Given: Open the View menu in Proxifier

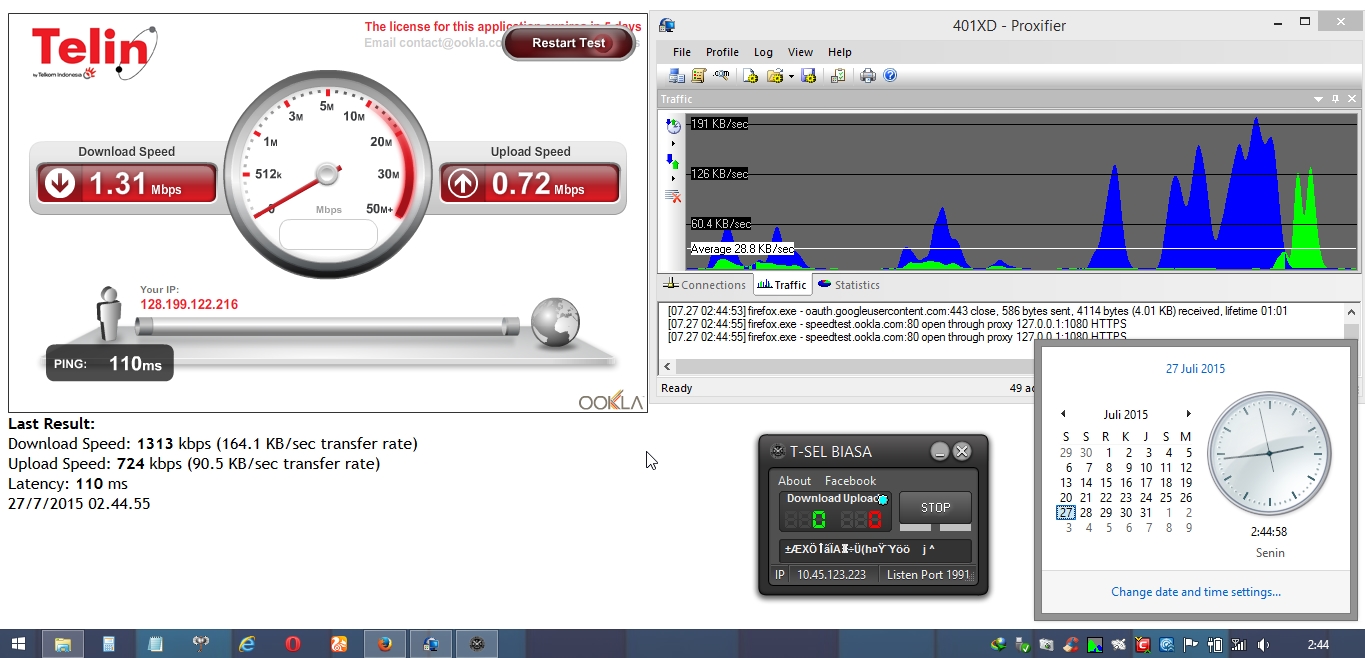Looking at the screenshot, I should pyautogui.click(x=800, y=52).
